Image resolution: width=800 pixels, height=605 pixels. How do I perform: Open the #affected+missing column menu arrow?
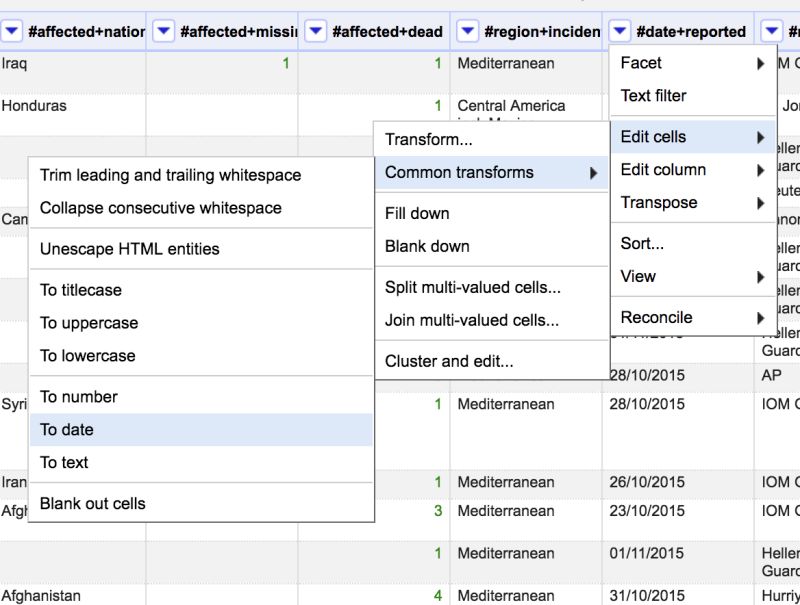click(x=163, y=31)
